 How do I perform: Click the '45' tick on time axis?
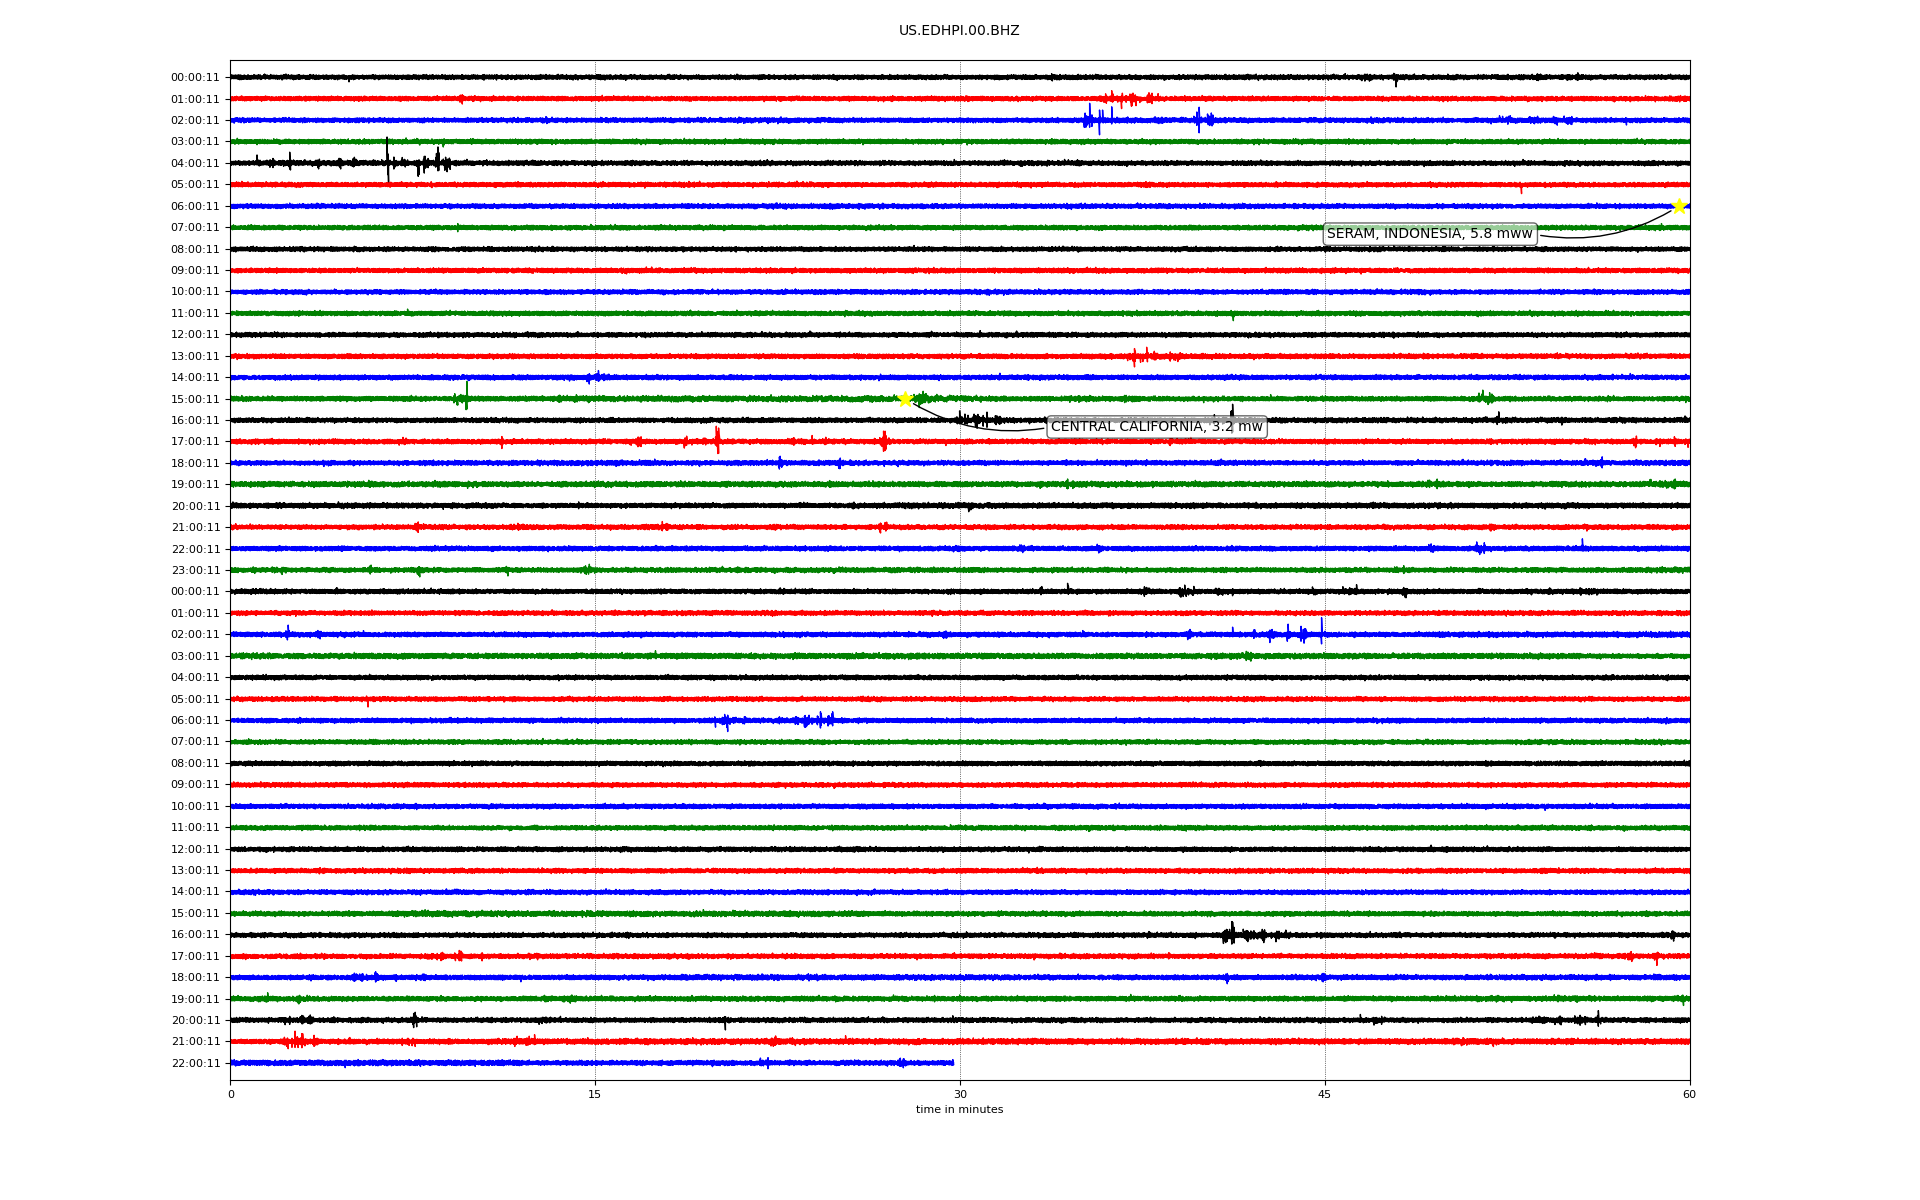[x=1325, y=1094]
